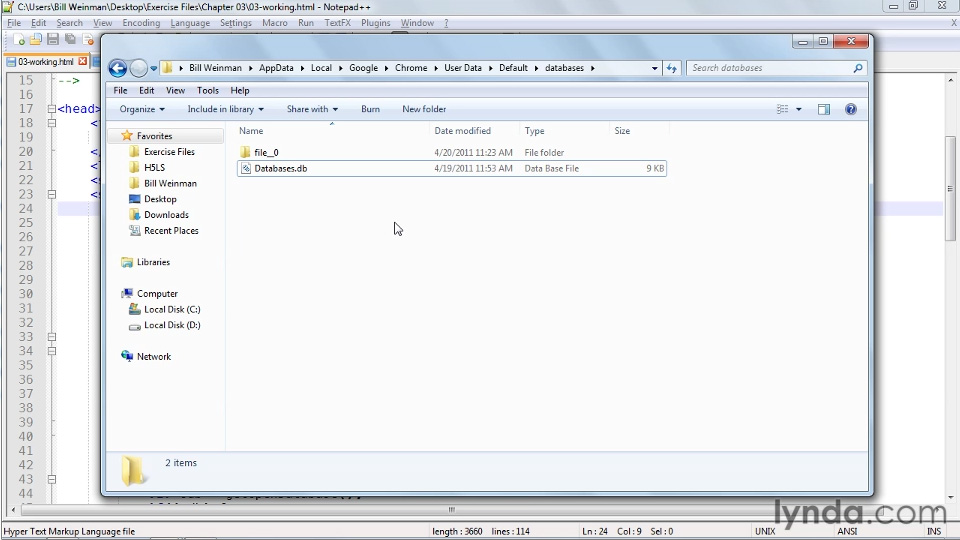Select Network in the navigation pane
The image size is (960, 540).
(x=154, y=356)
